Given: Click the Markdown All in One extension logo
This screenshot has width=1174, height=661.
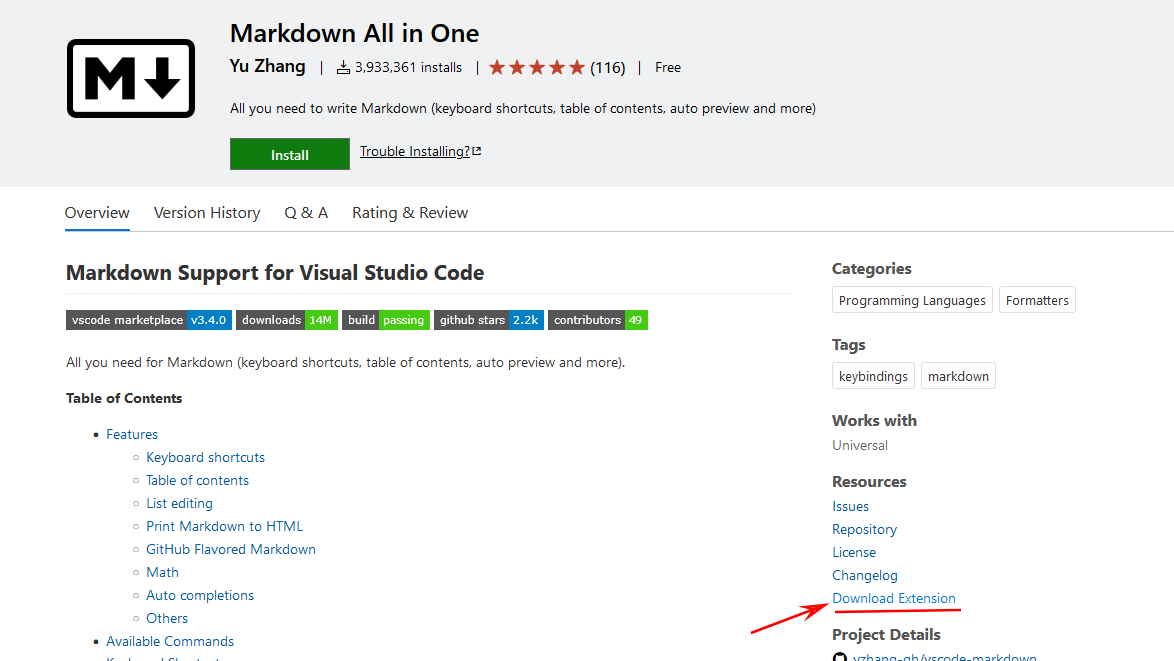Looking at the screenshot, I should [130, 80].
